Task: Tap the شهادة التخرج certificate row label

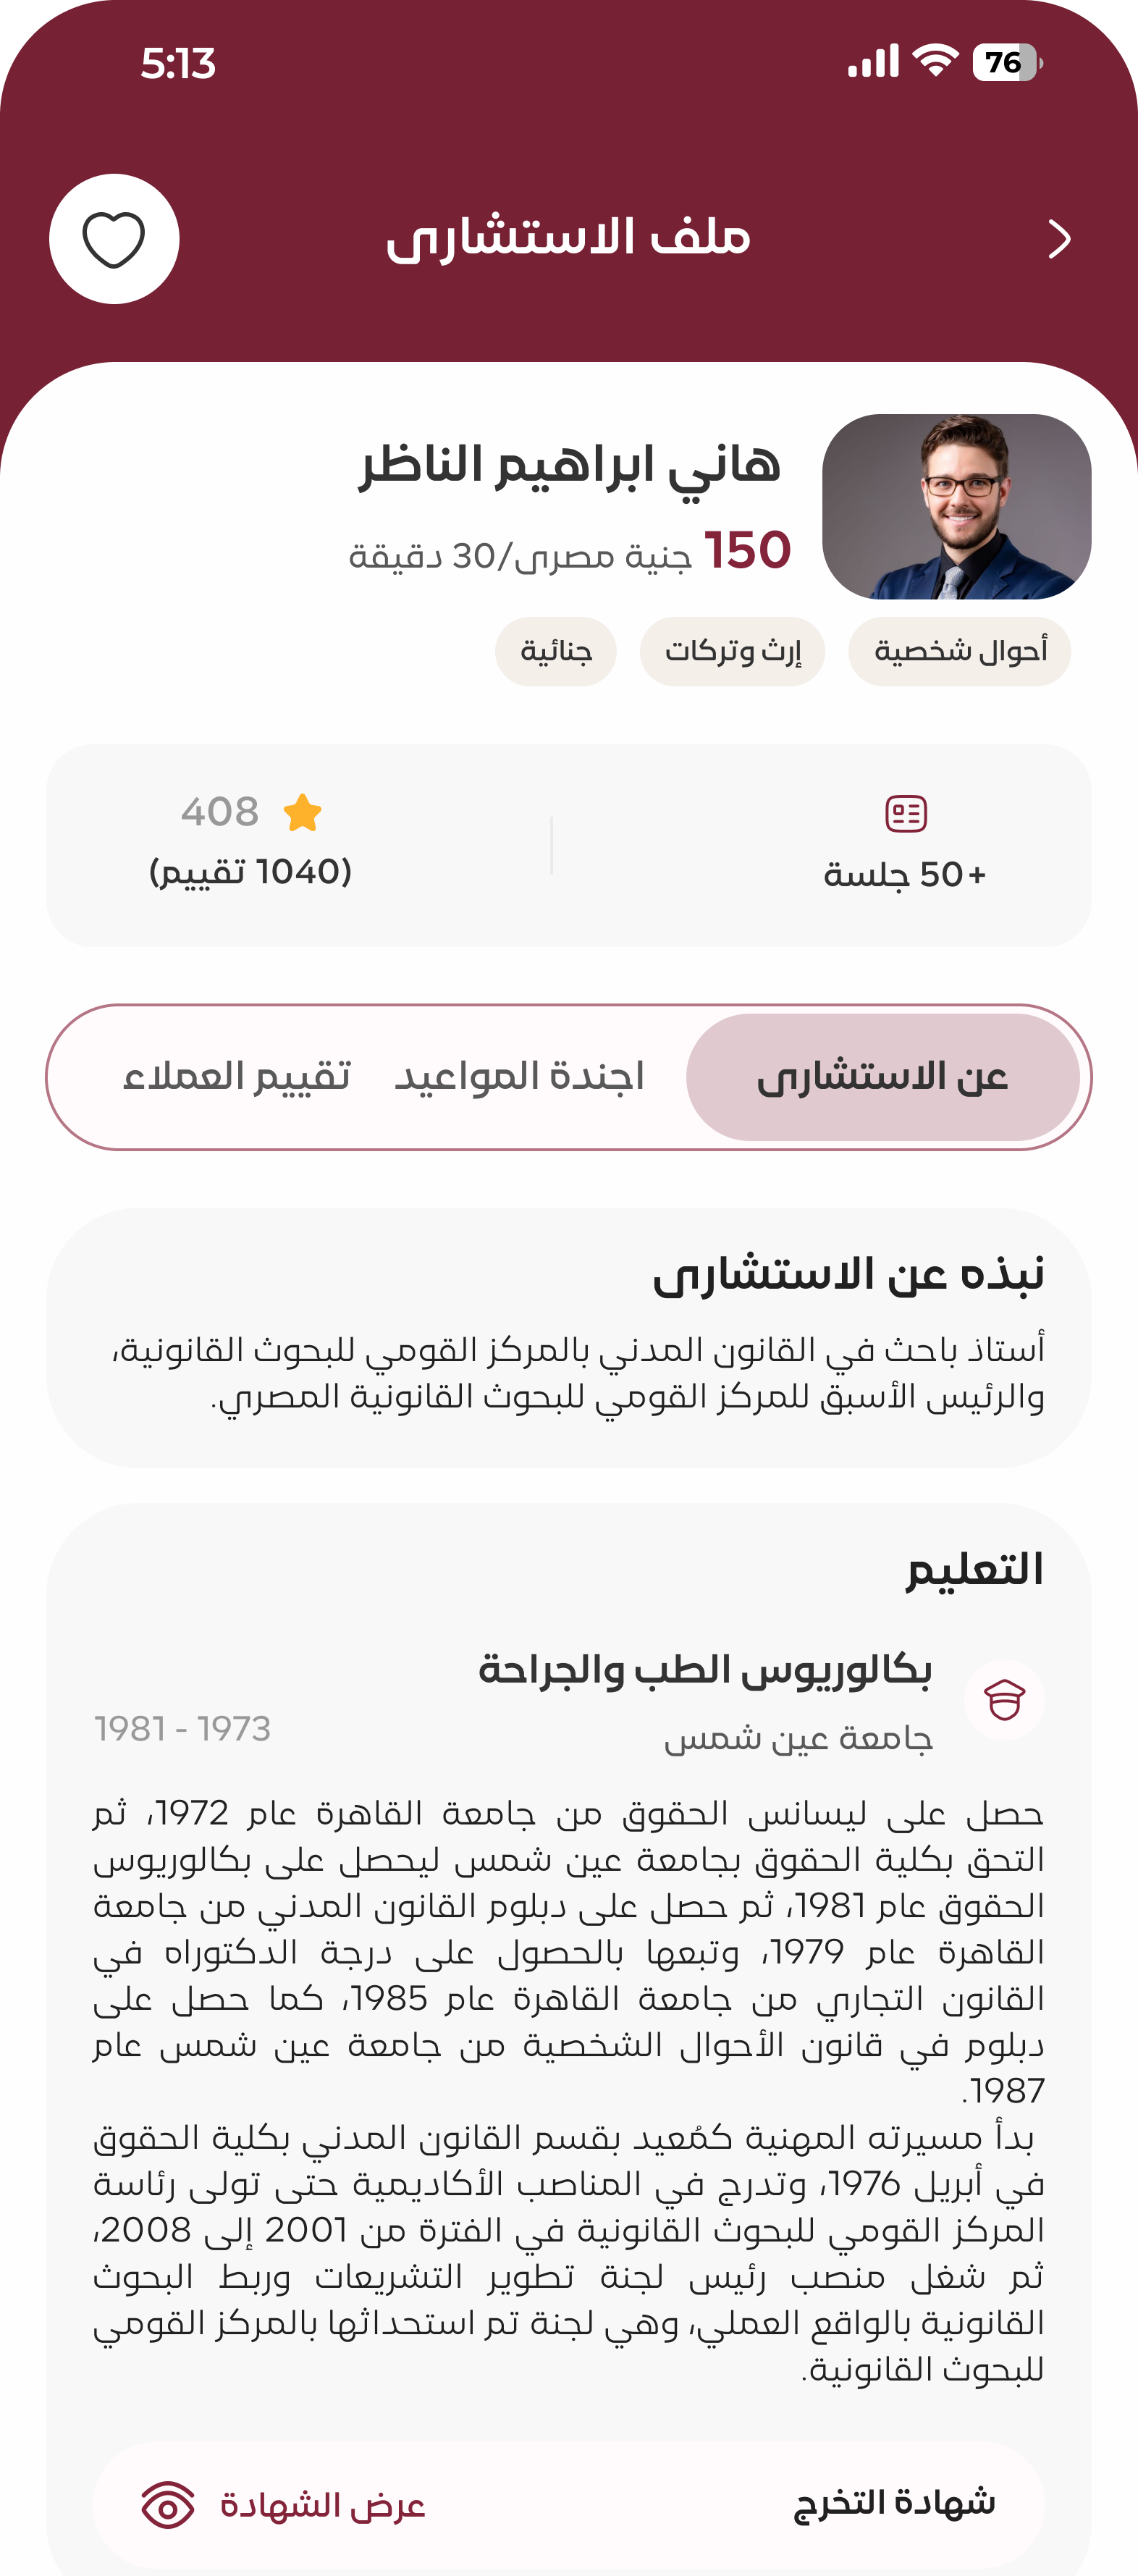Action: pyautogui.click(x=894, y=2503)
